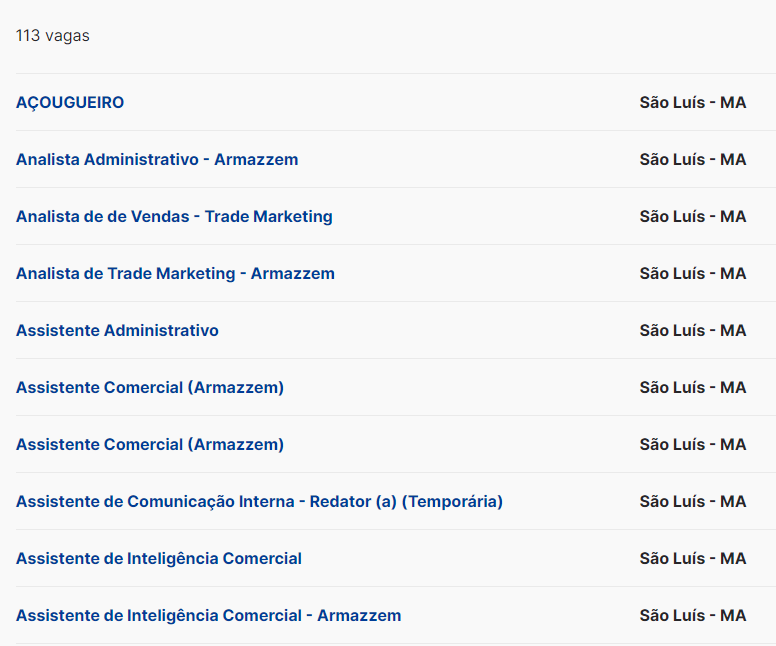Viewport: 776px width, 646px height.
Task: Click São Luís - MA beside Analista de de Vendas
Action: click(693, 216)
